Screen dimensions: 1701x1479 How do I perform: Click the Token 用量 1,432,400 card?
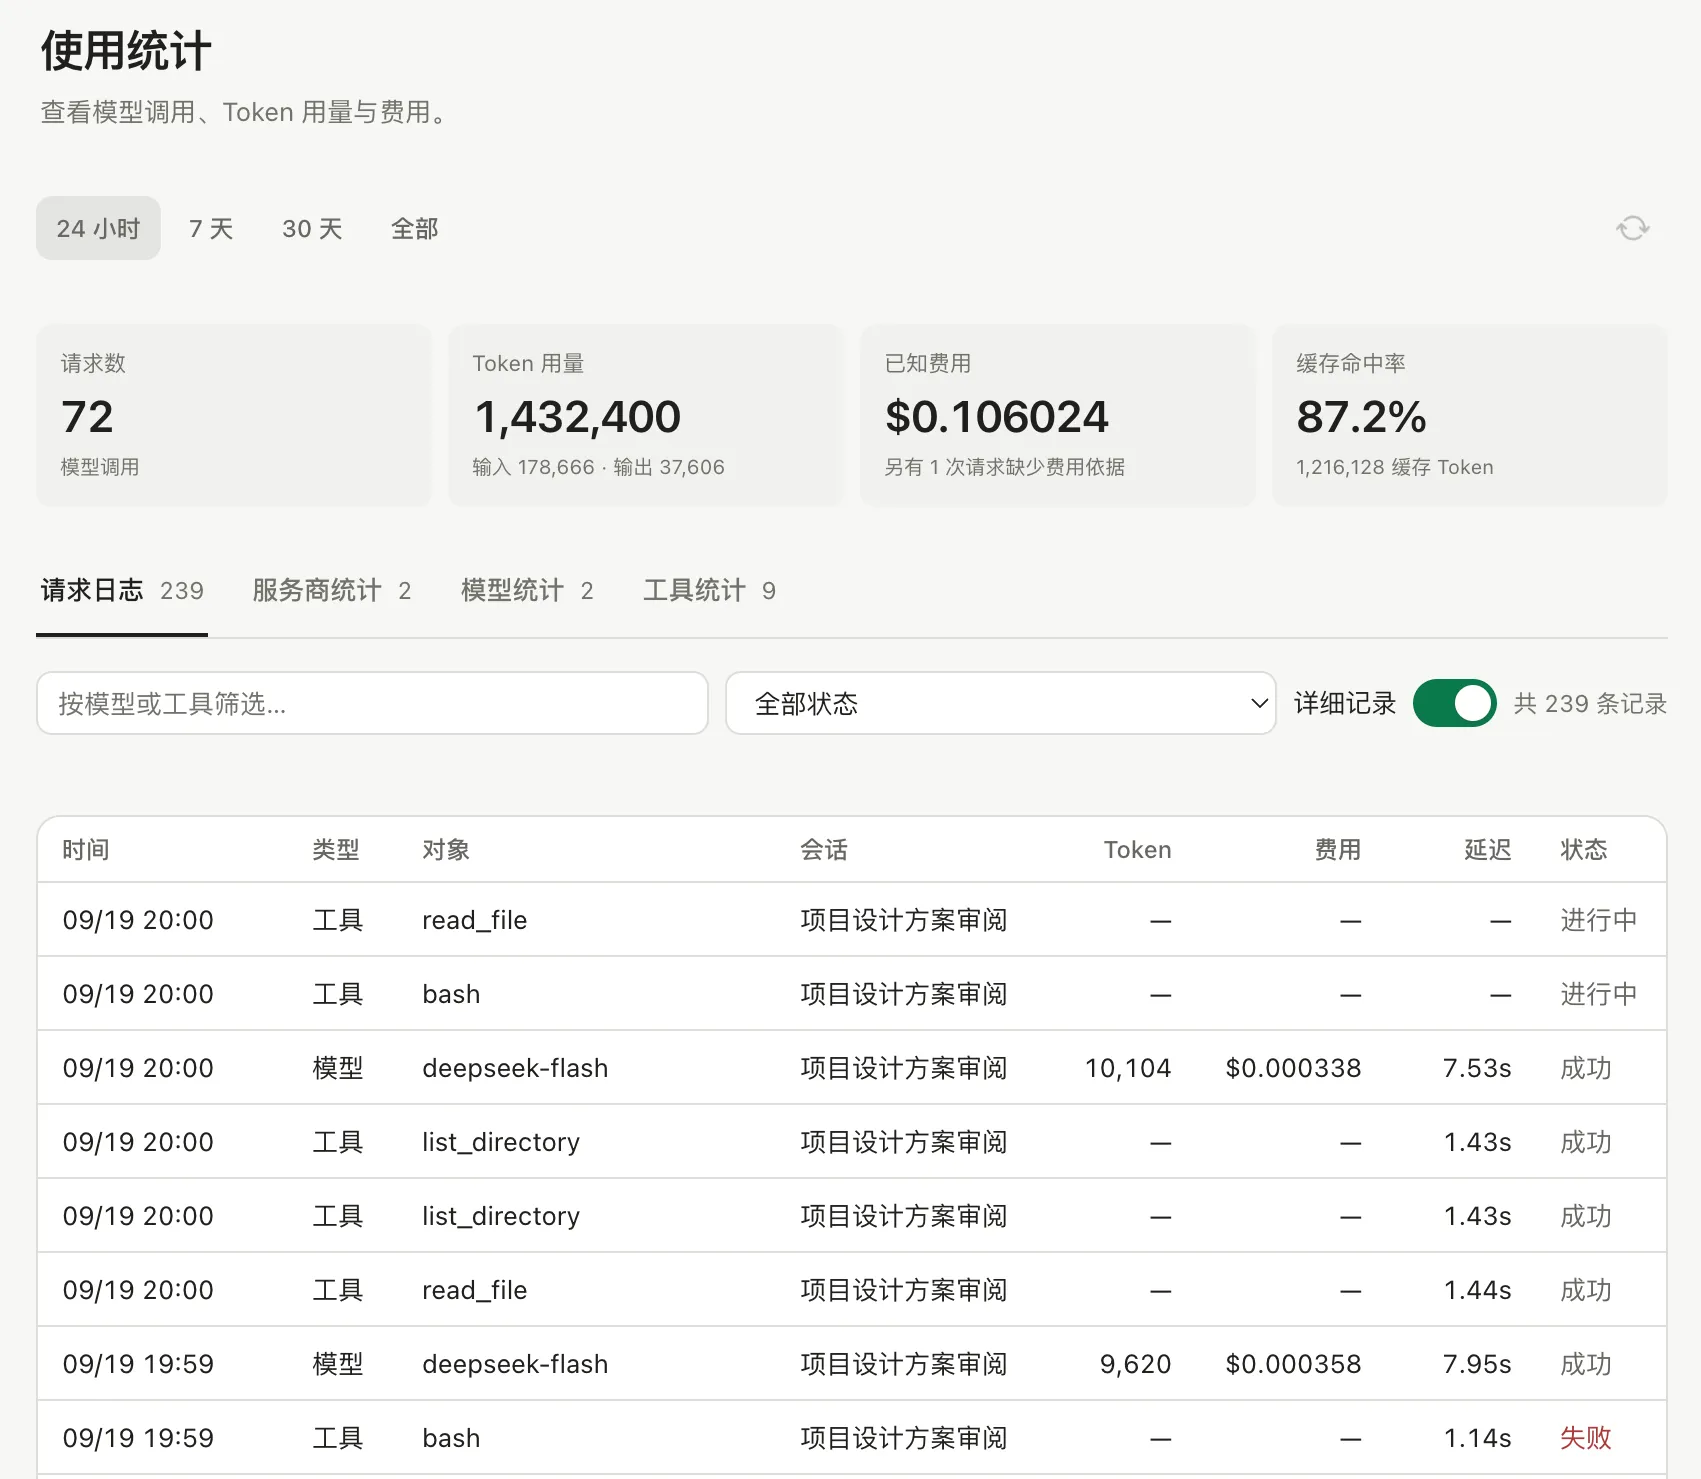[x=646, y=415]
